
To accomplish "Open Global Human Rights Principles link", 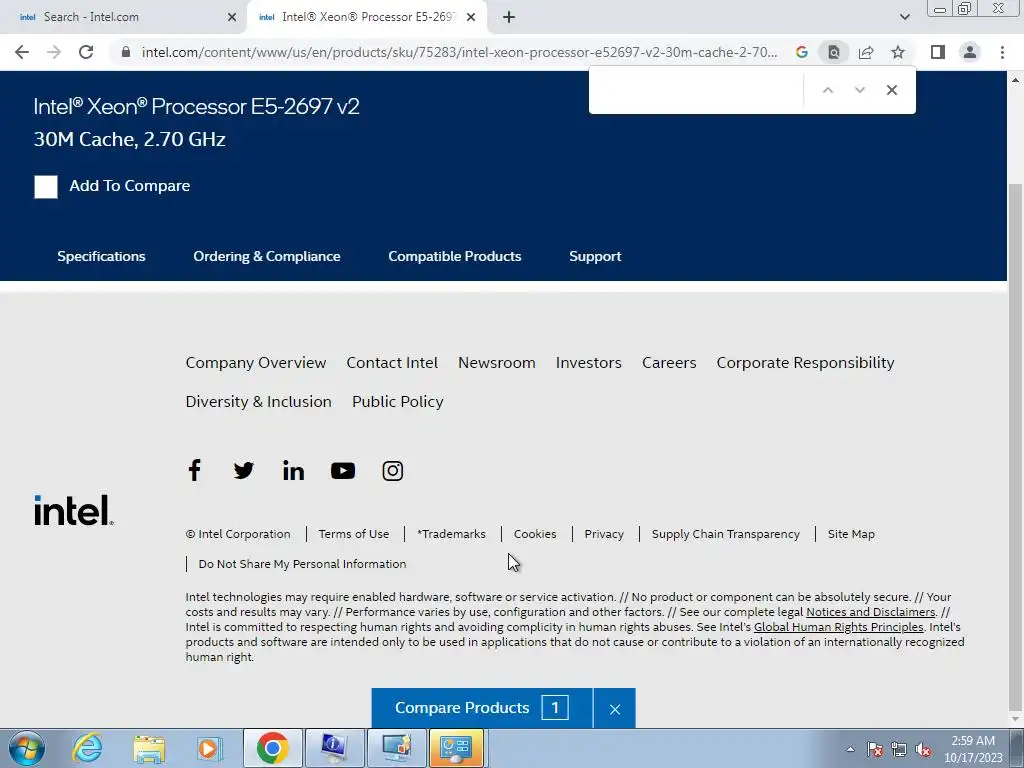I will tap(839, 627).
